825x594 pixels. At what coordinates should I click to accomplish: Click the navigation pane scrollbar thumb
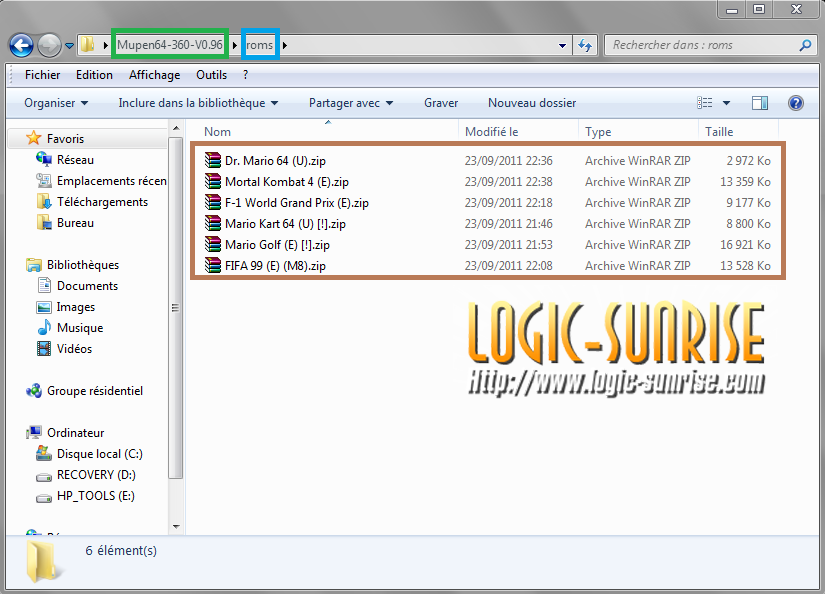pyautogui.click(x=176, y=308)
